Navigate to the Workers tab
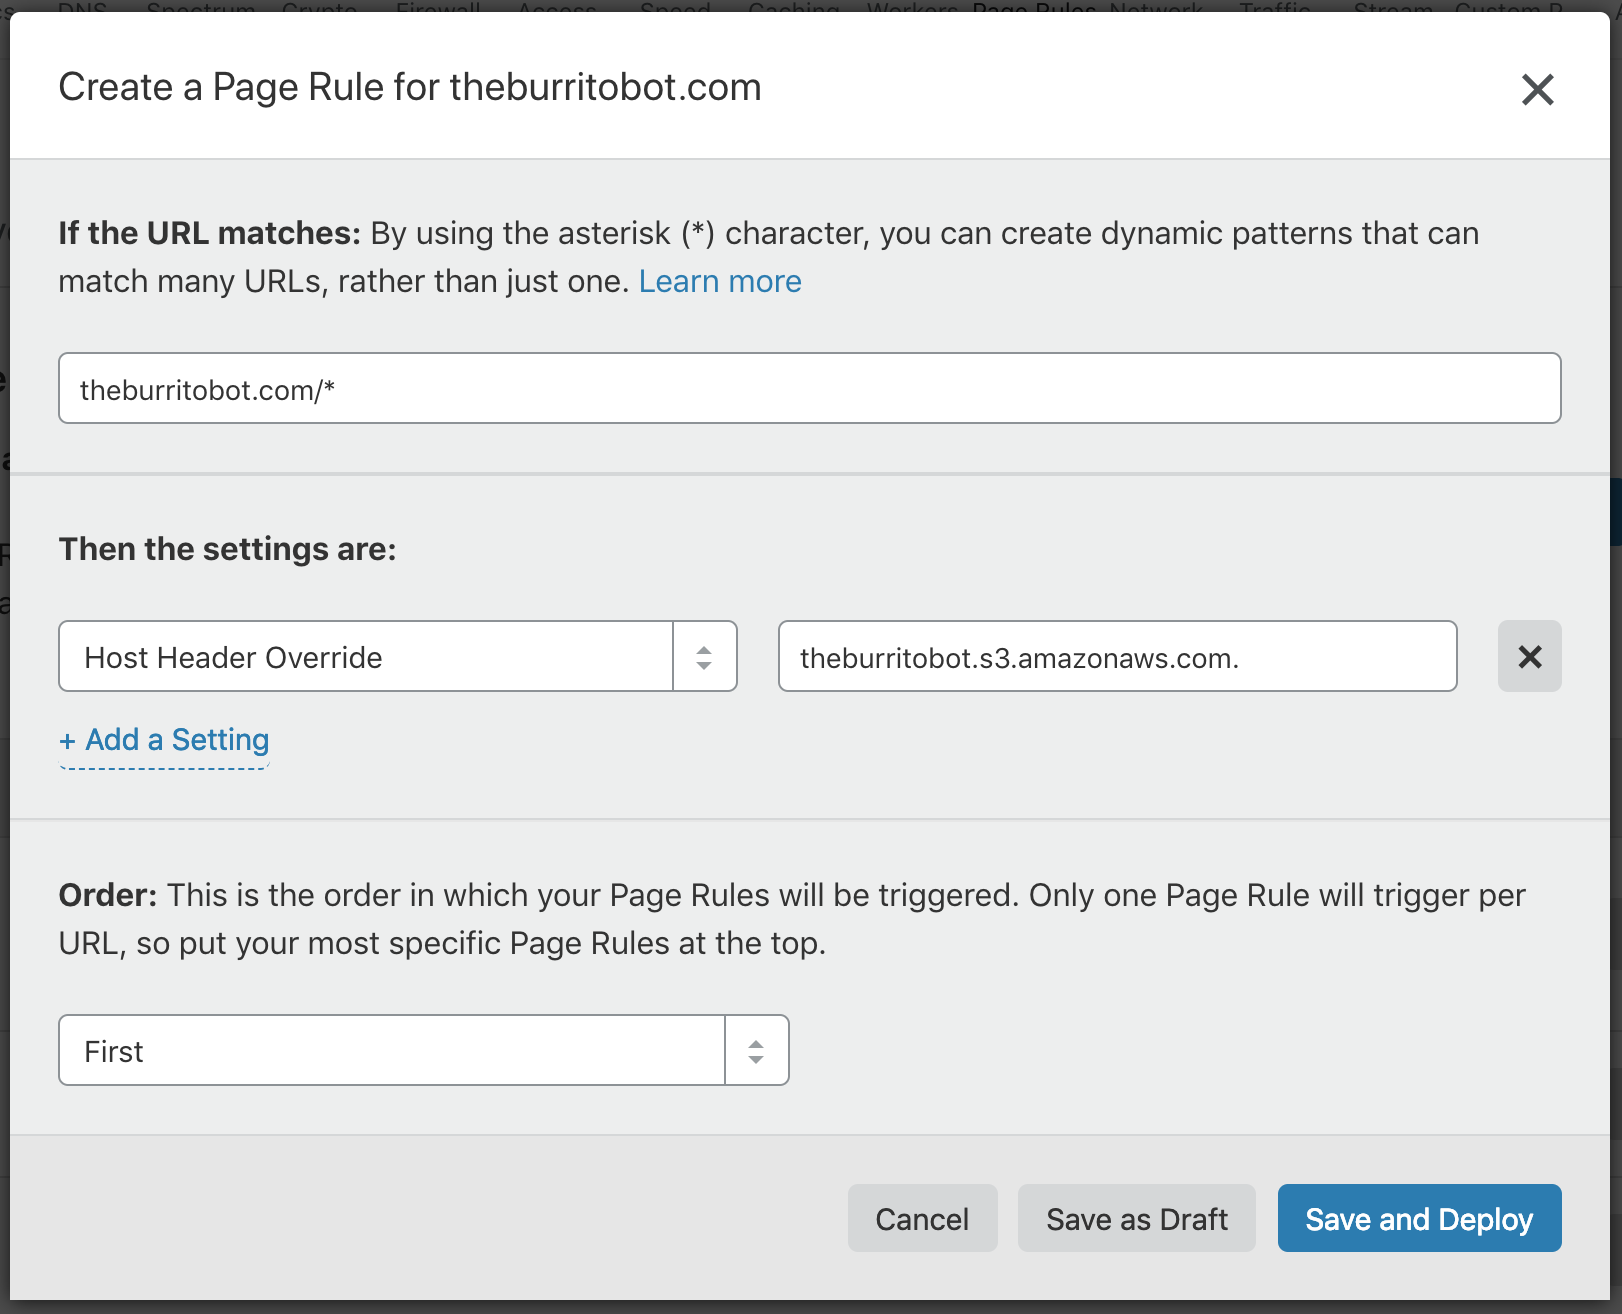The height and width of the screenshot is (1314, 1622). [911, 10]
